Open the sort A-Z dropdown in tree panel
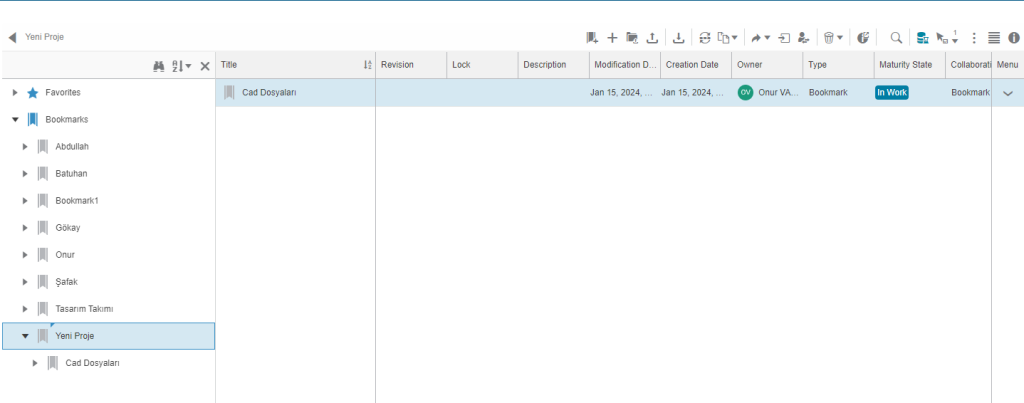1024x403 pixels. tap(181, 66)
